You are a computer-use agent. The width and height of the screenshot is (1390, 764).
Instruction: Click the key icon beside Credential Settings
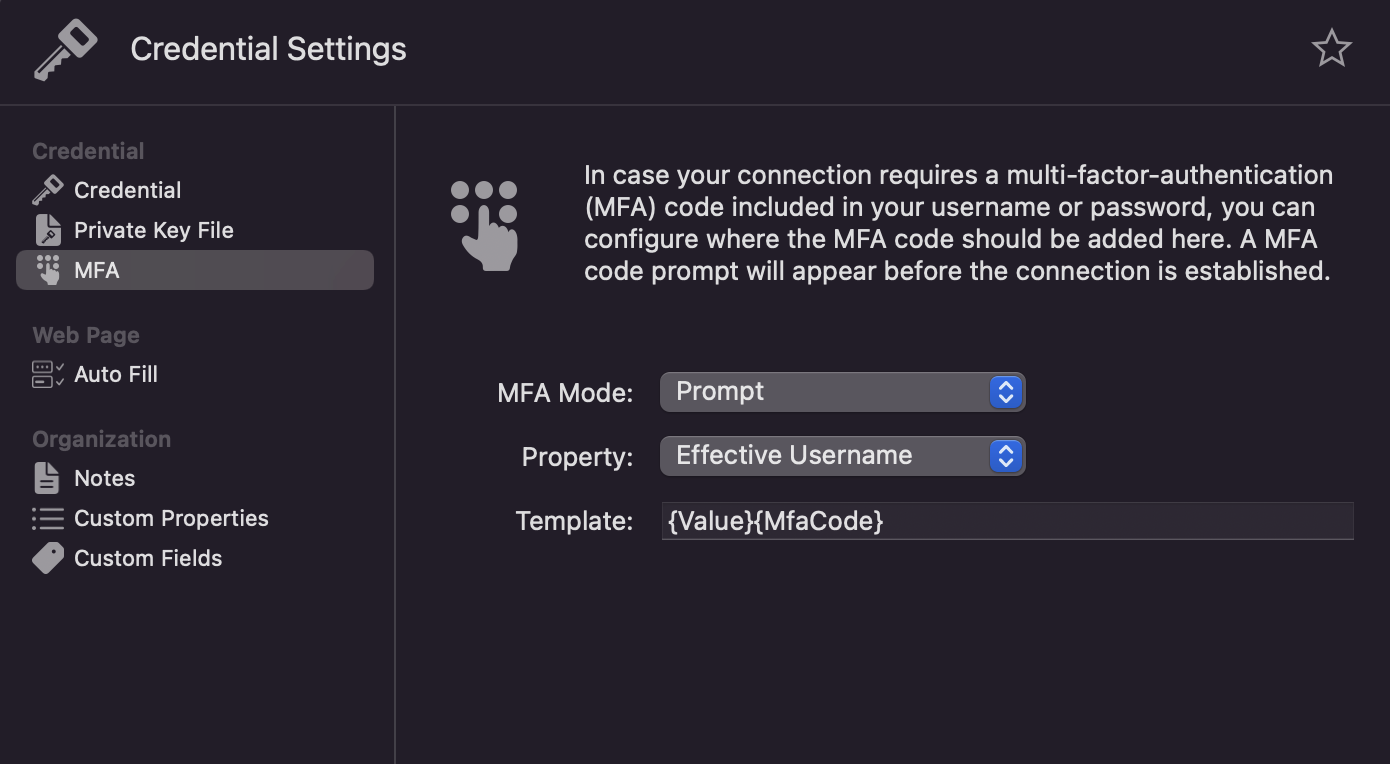(x=65, y=49)
